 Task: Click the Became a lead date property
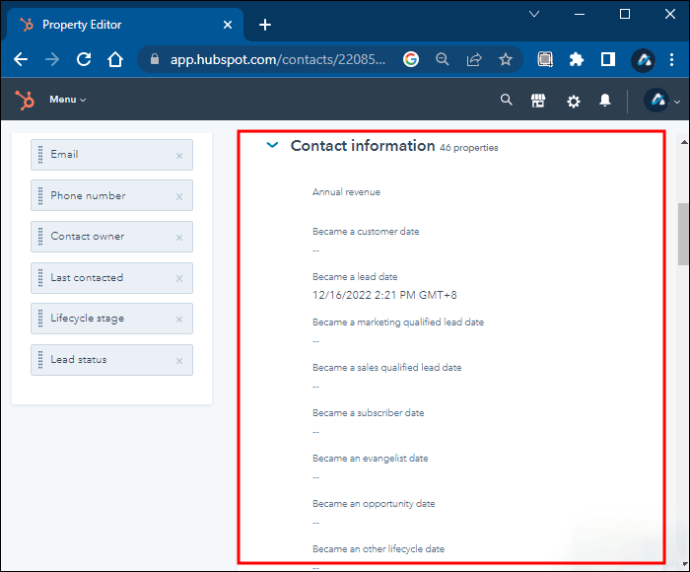coord(355,277)
